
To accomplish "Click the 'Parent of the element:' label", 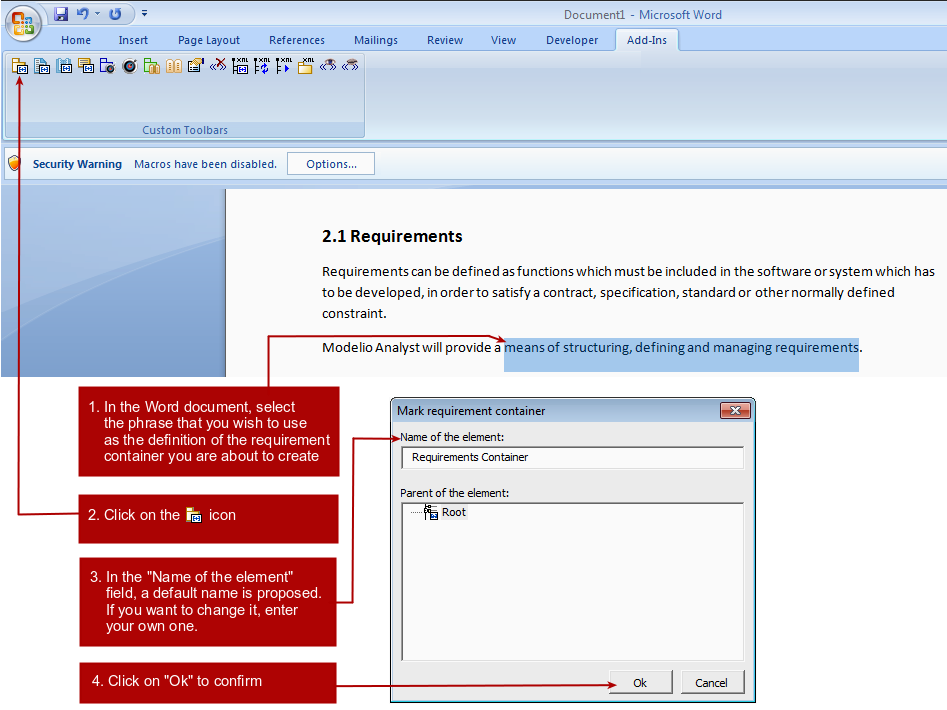I will click(x=454, y=493).
